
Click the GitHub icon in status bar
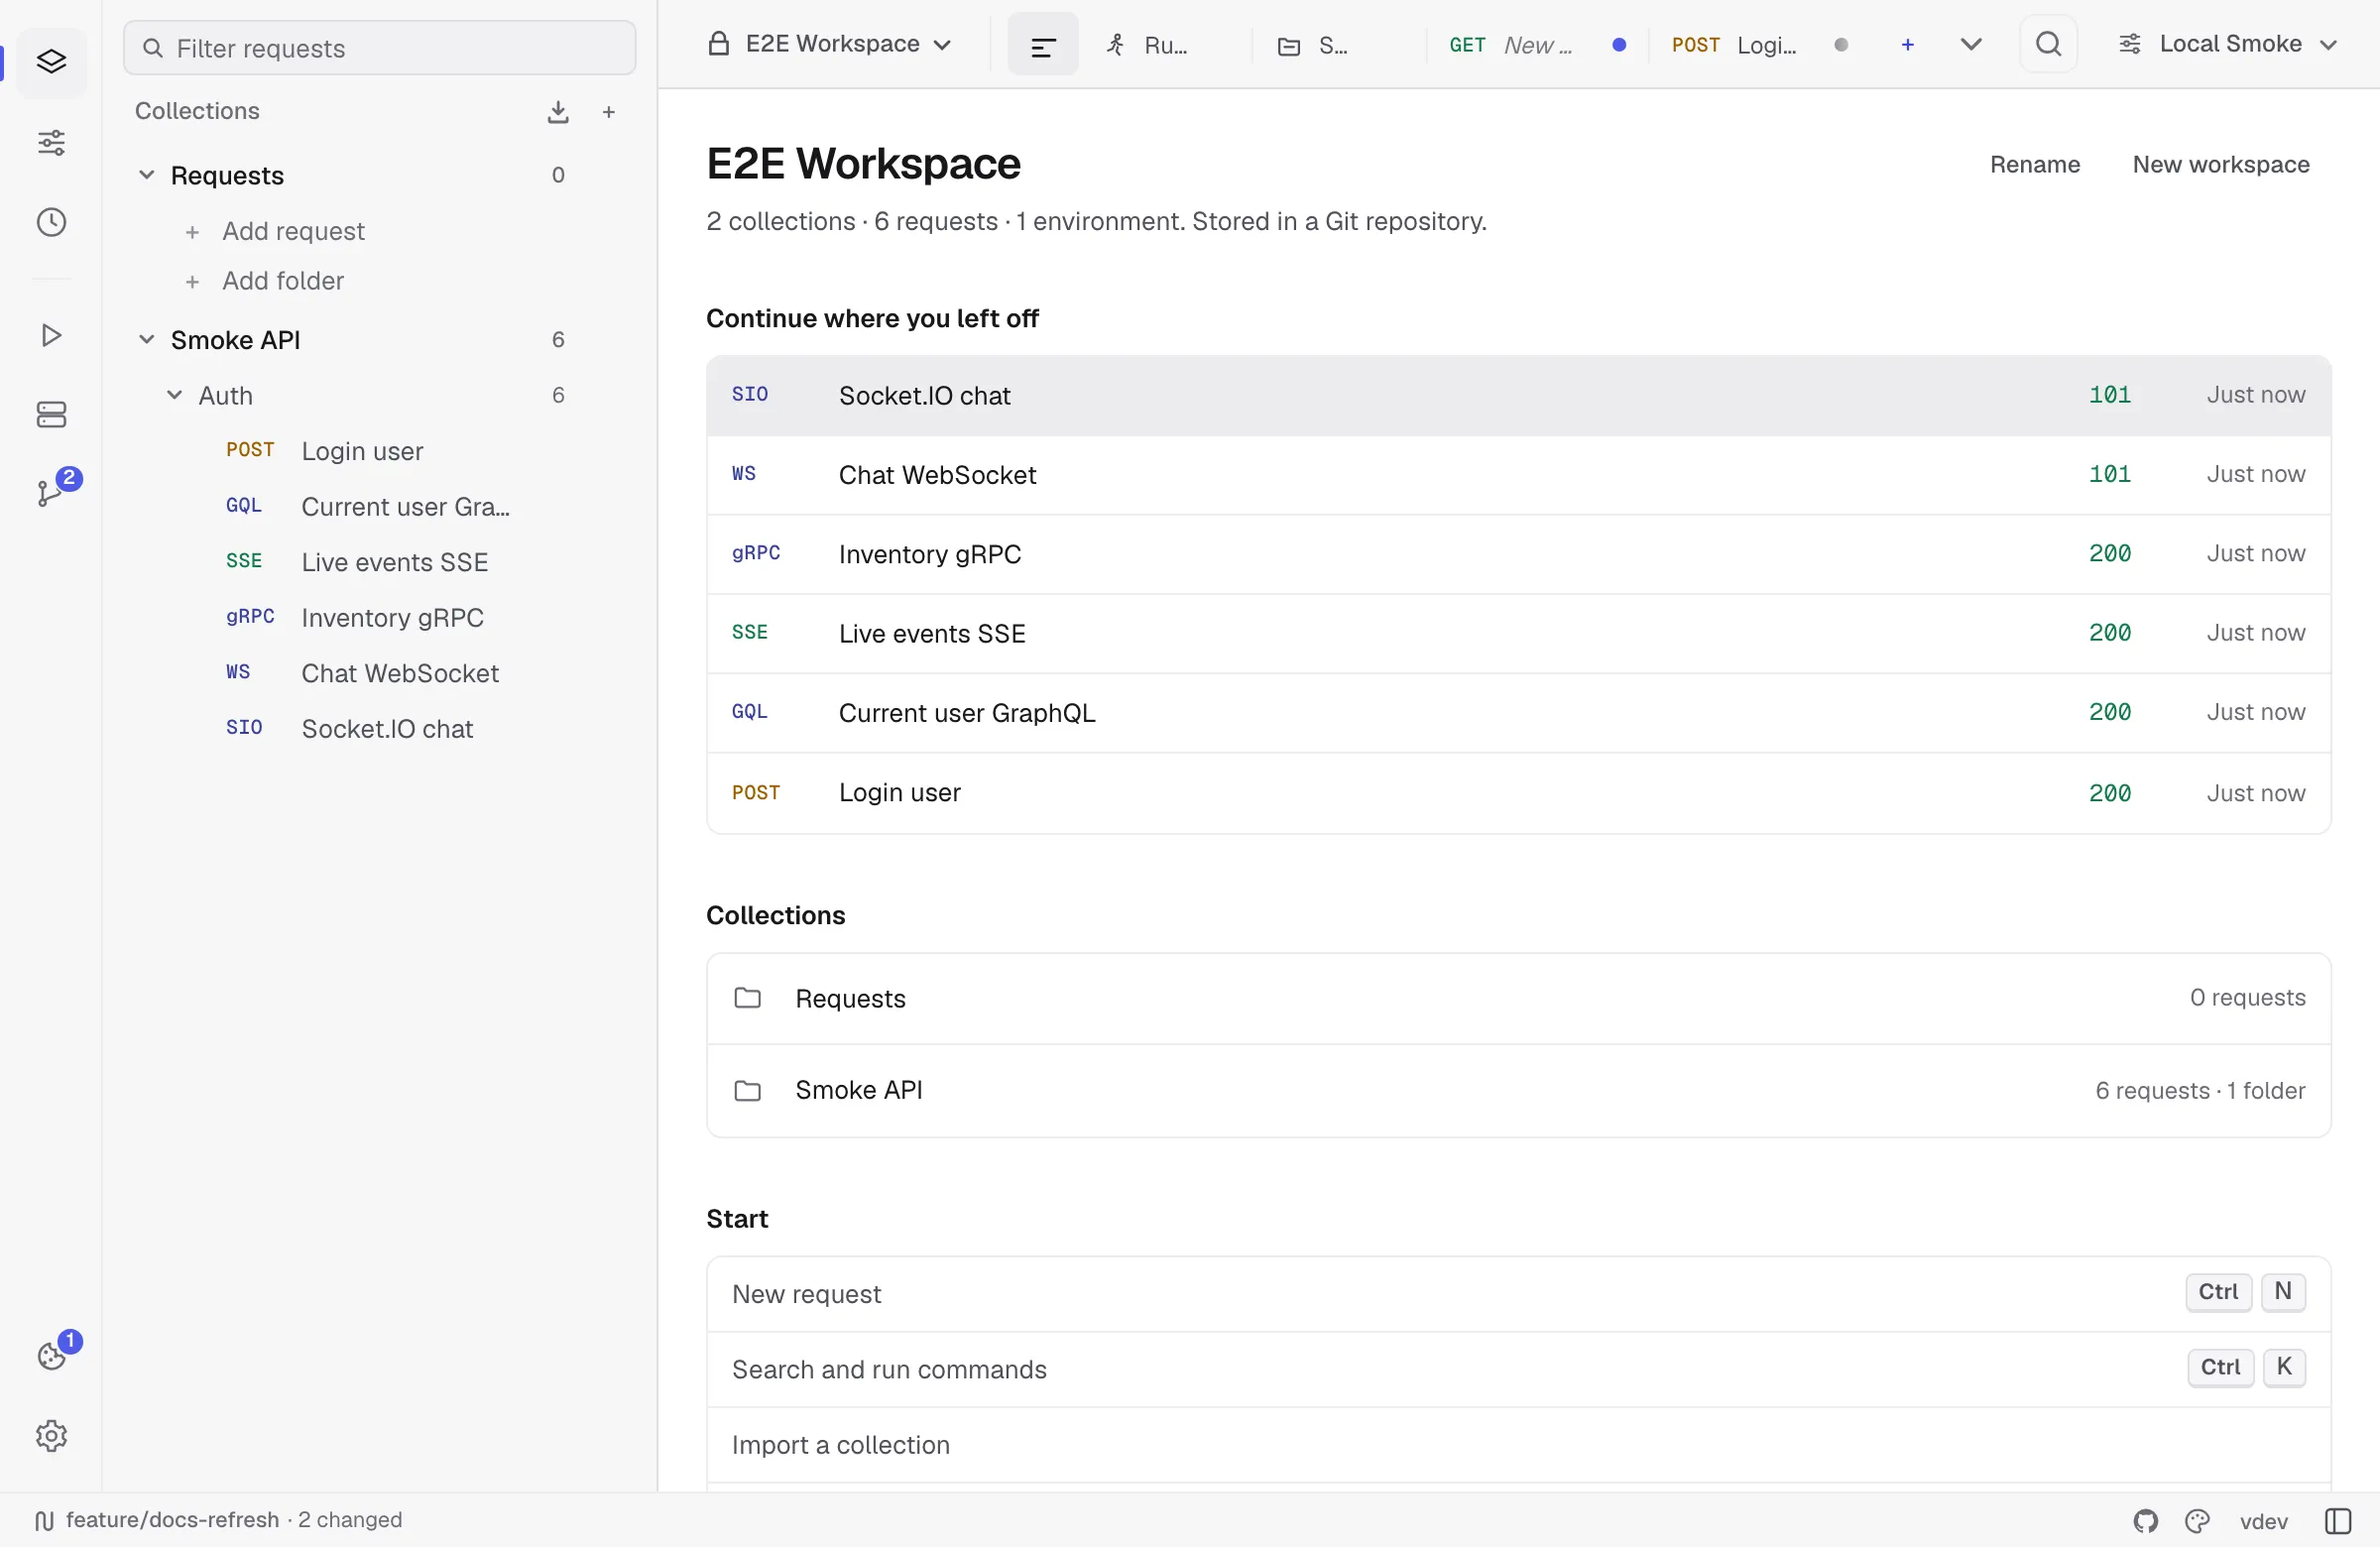(2146, 1521)
